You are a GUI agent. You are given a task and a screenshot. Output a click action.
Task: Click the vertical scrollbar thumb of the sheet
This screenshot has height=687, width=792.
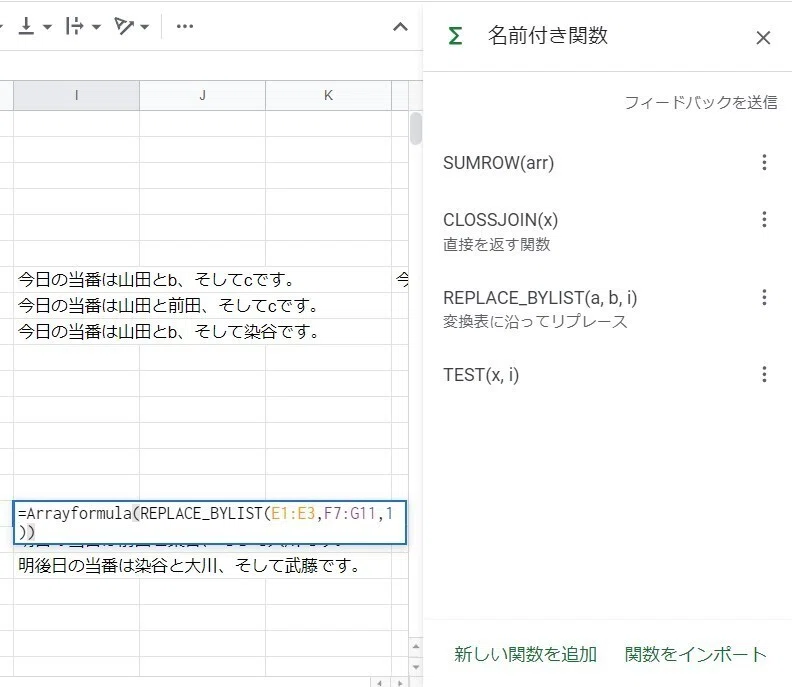(416, 129)
